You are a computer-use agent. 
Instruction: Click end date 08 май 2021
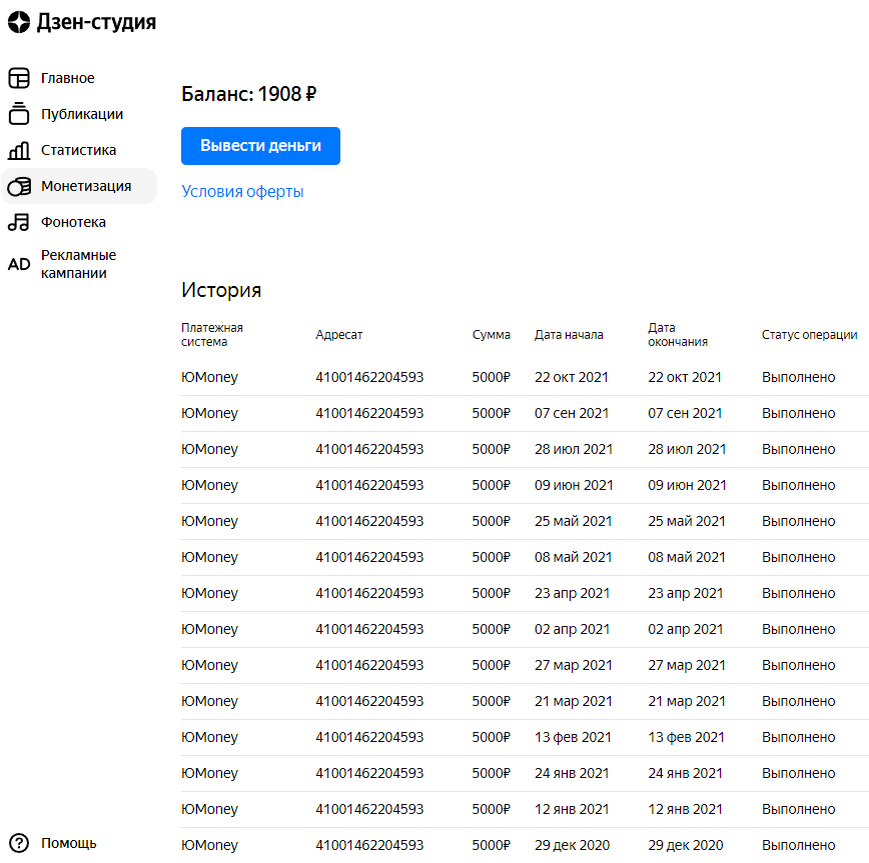pyautogui.click(x=687, y=558)
